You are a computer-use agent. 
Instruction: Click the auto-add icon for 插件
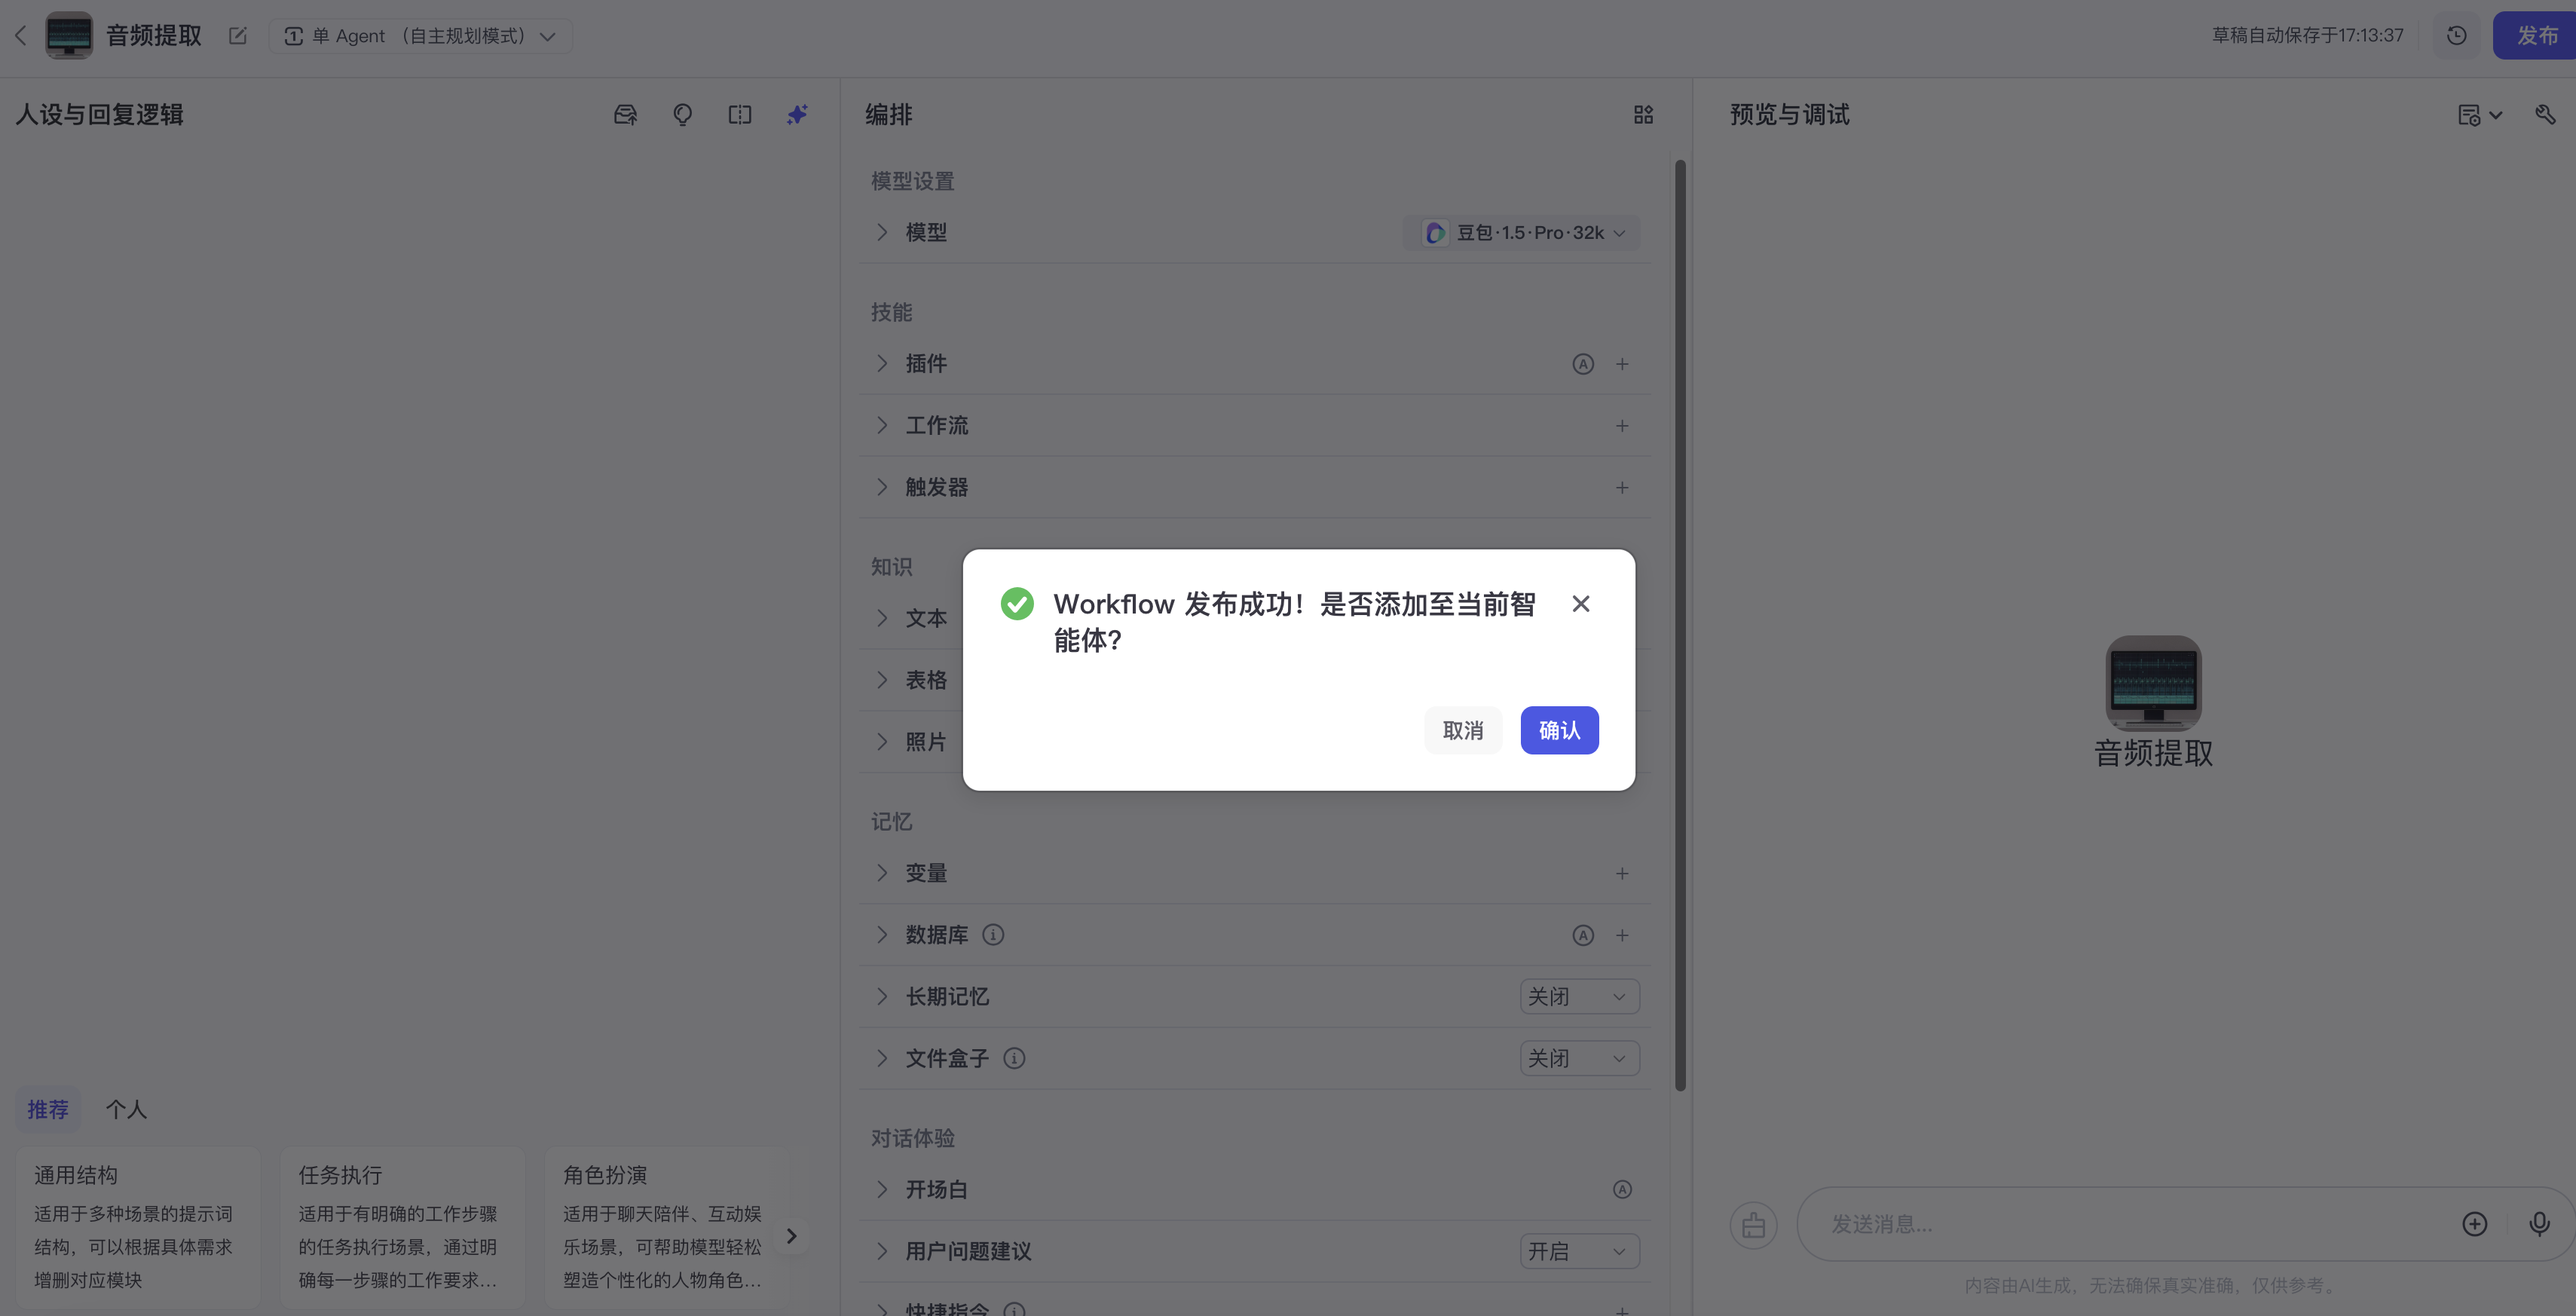click(1582, 364)
